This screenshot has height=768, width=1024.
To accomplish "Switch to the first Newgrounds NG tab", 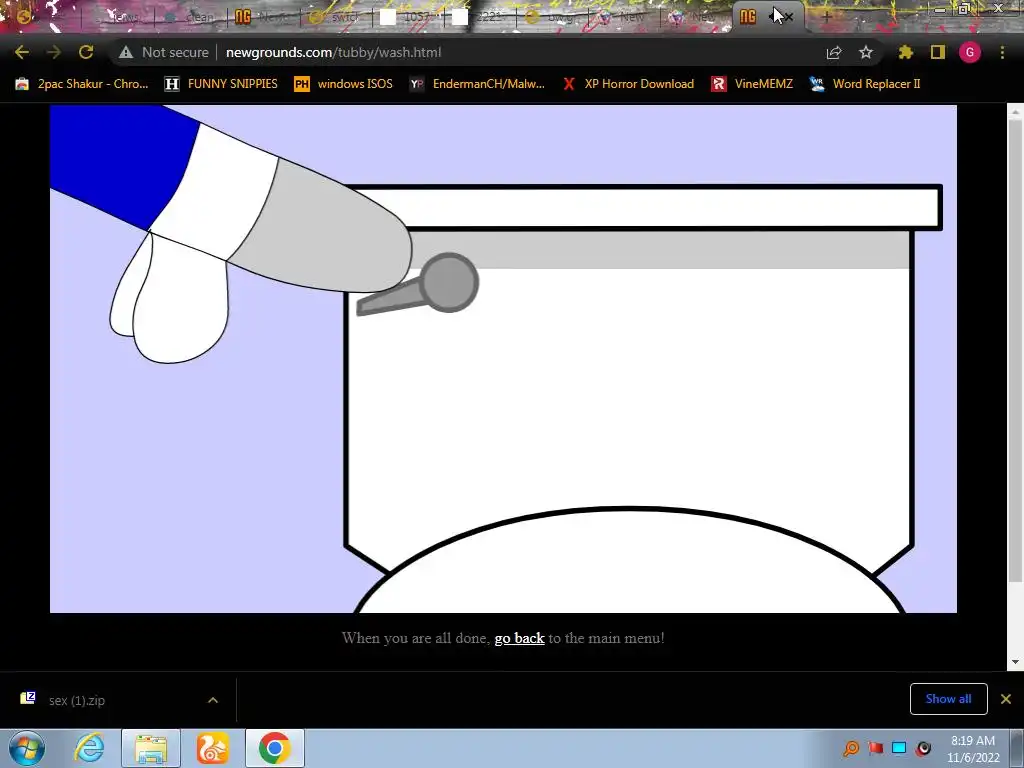I will 261,17.
